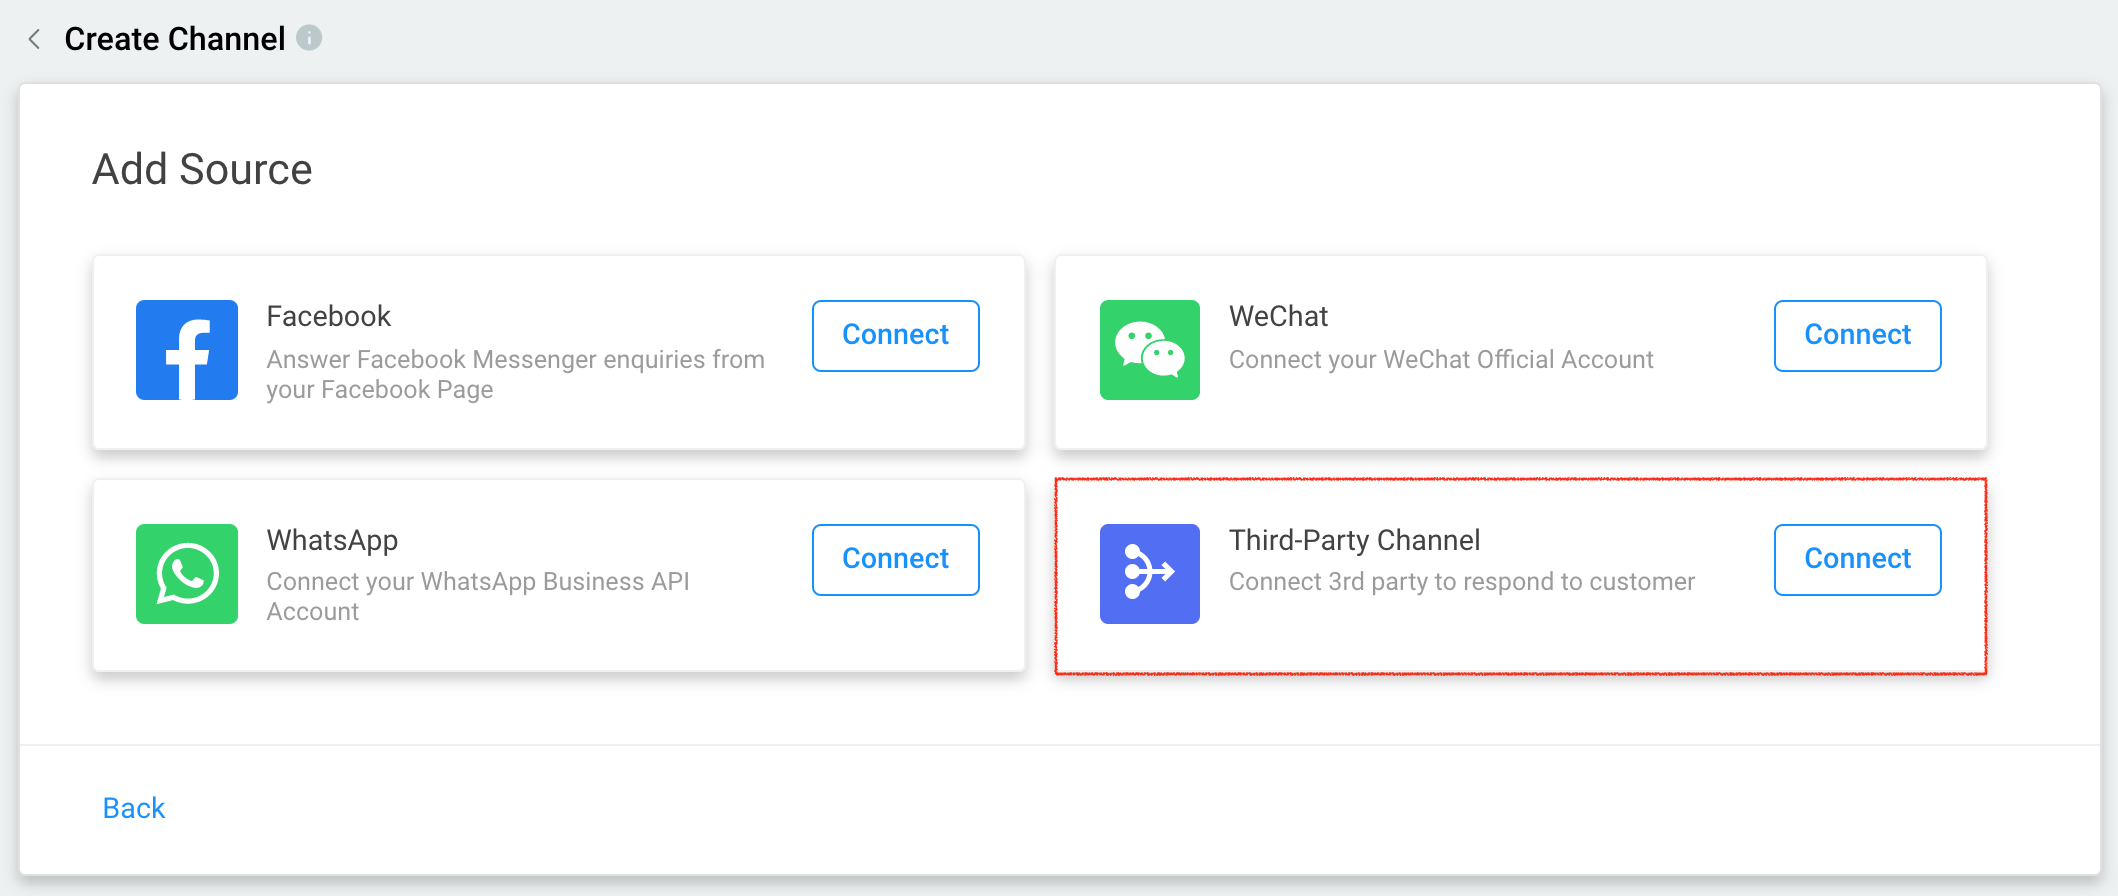
Task: Click the Create Channel page heading
Action: pyautogui.click(x=175, y=39)
